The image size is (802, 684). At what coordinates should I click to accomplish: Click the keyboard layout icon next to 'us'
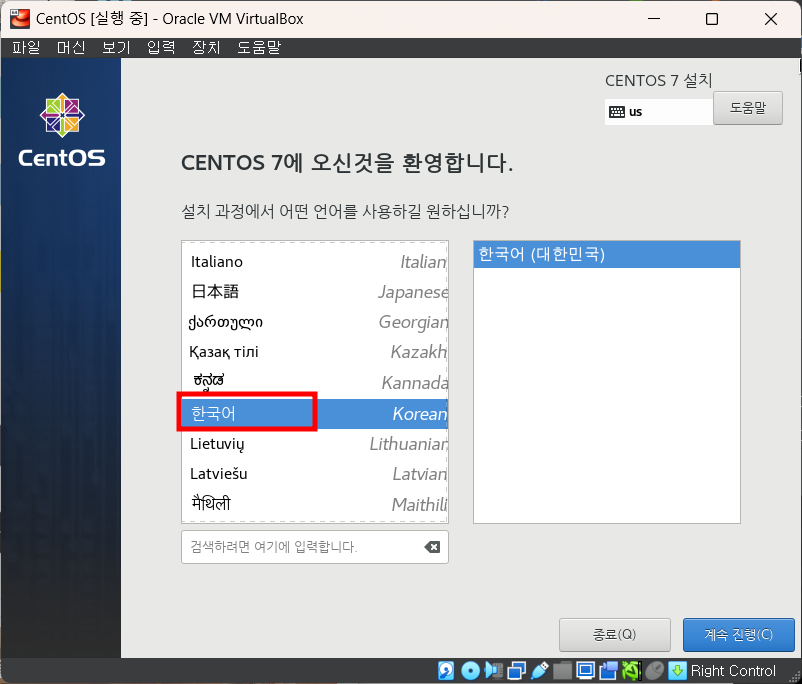tap(617, 112)
